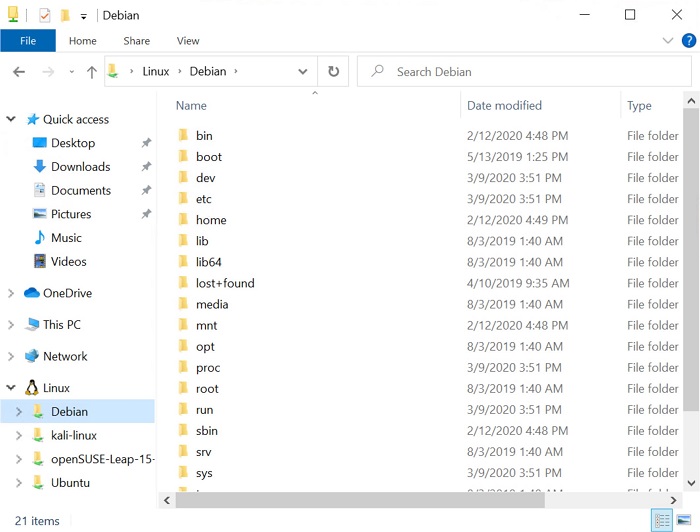
Task: Expand the This PC tree node
Action: [11, 324]
